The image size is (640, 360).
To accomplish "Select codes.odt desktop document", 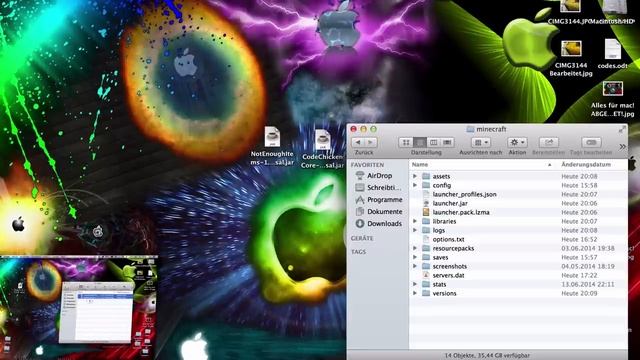I will (613, 54).
